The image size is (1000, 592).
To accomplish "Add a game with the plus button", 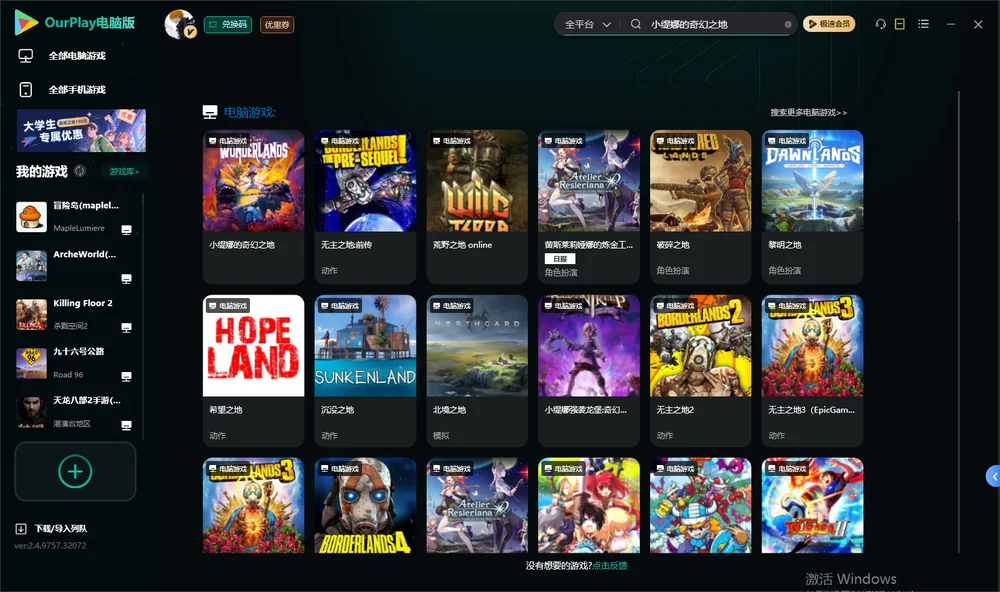I will (x=75, y=471).
